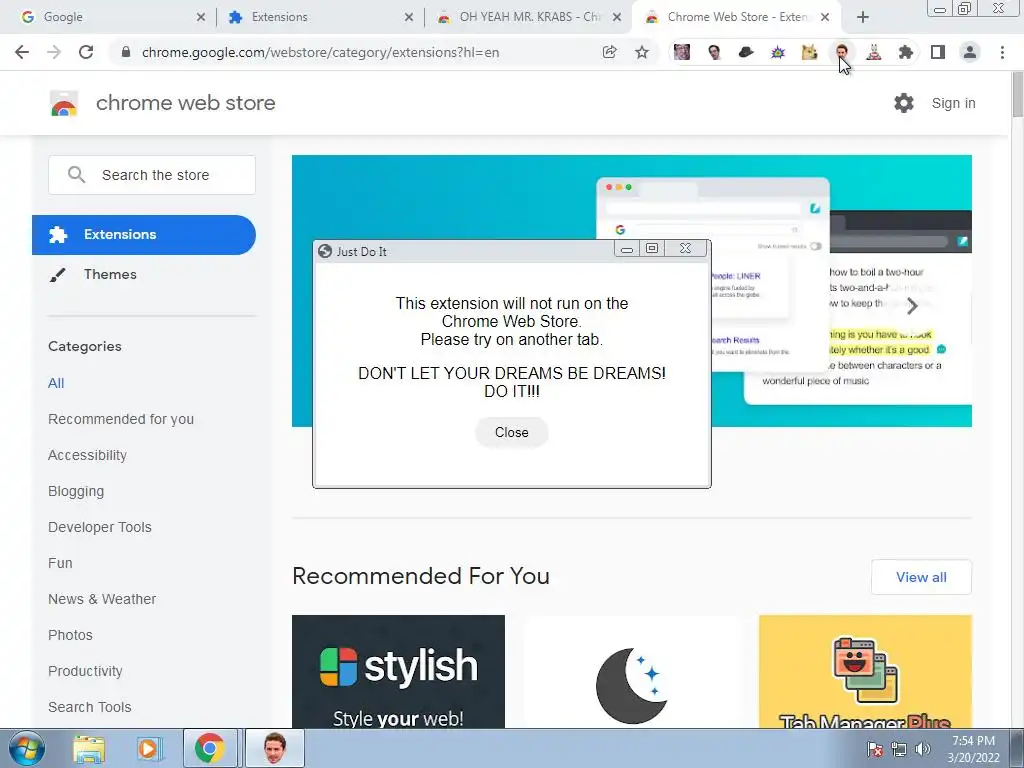Screen dimensions: 1024x768
Task: Select Recommended for you category
Action: point(121,419)
